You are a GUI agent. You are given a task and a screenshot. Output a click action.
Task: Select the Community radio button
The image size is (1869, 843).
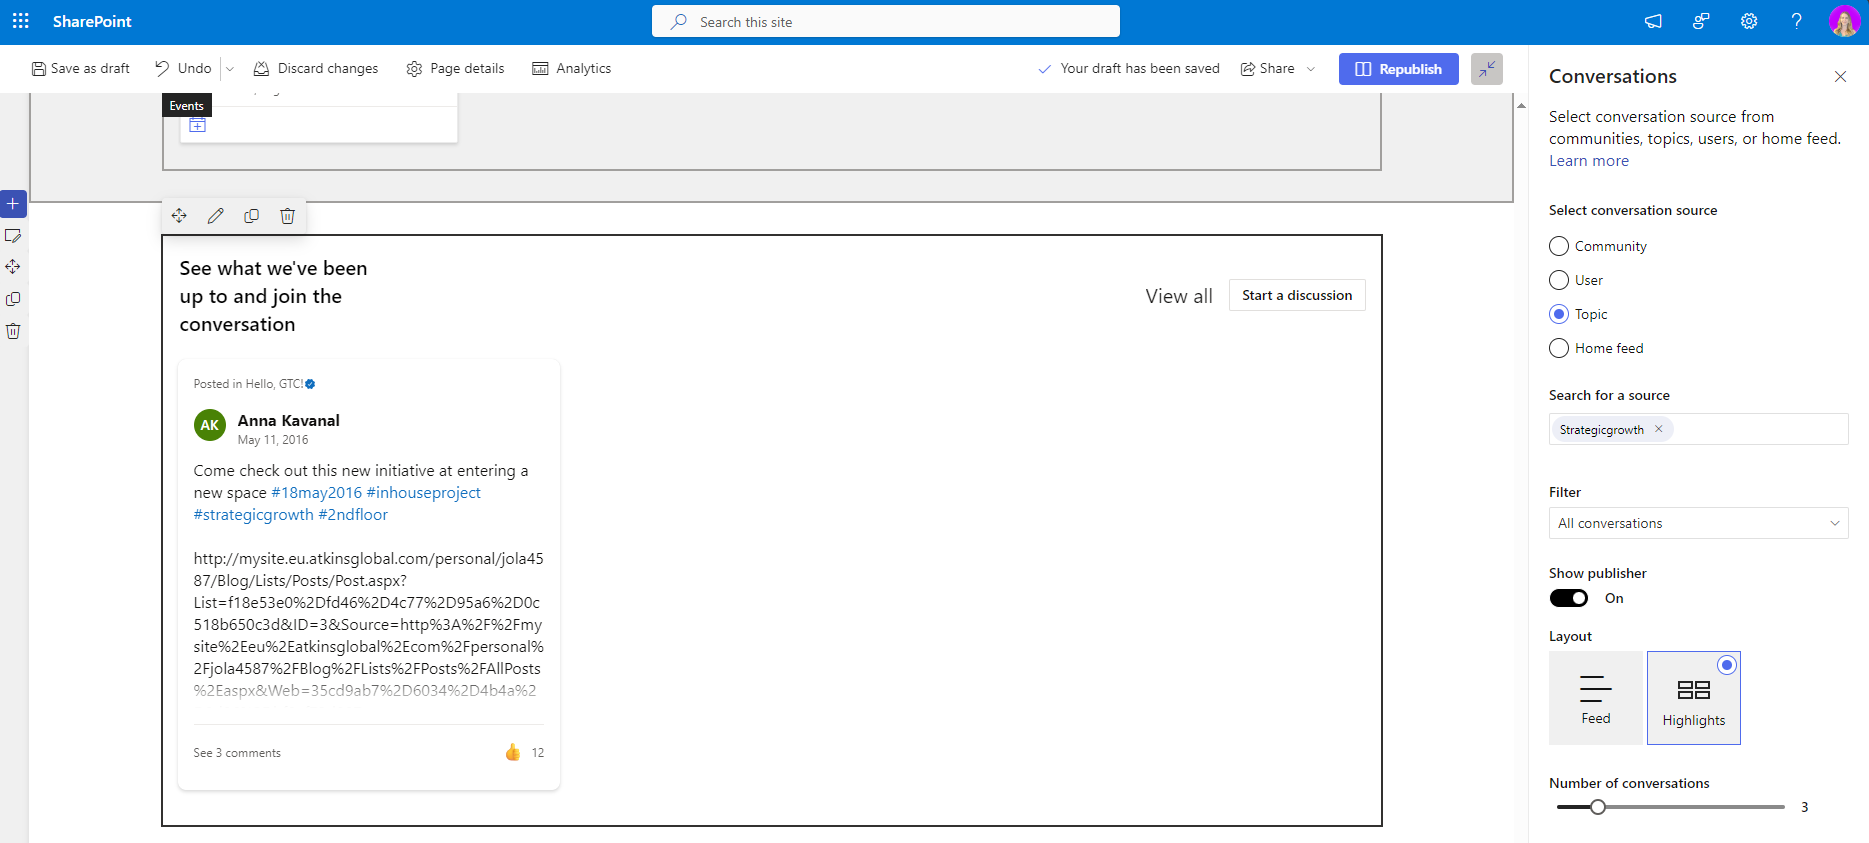tap(1559, 246)
